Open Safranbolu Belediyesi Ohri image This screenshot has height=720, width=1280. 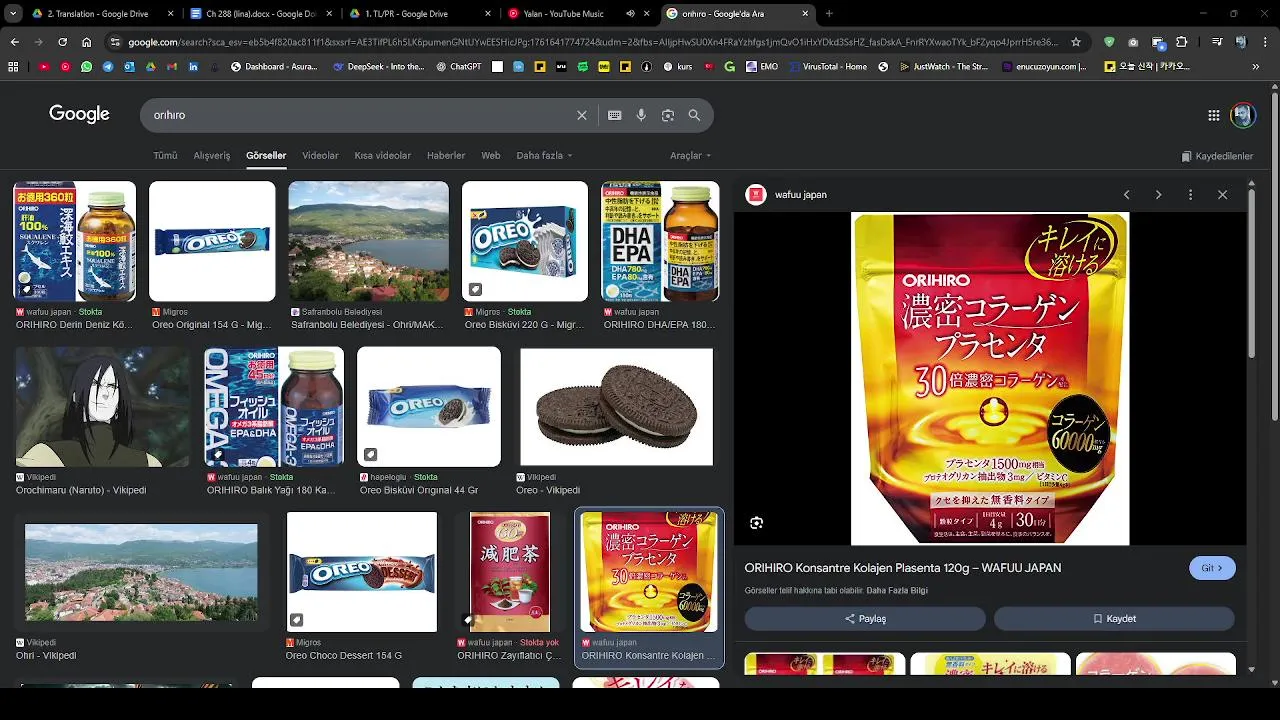tap(369, 241)
